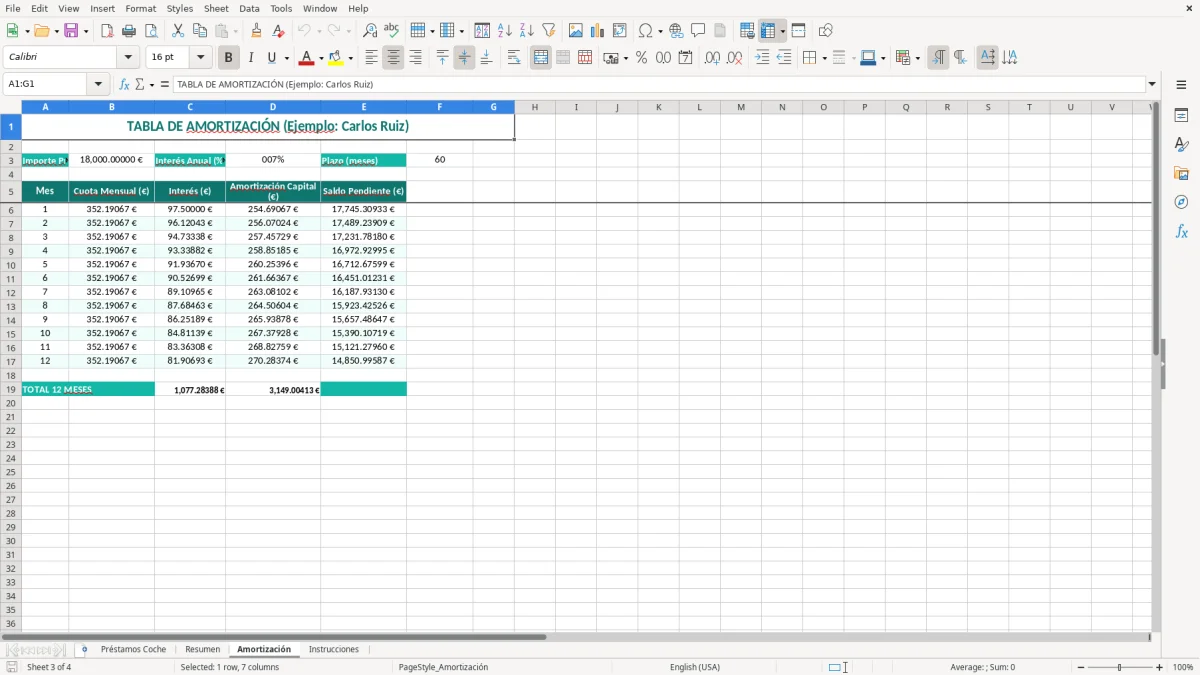Expand the Name Box dropdown

[98, 85]
